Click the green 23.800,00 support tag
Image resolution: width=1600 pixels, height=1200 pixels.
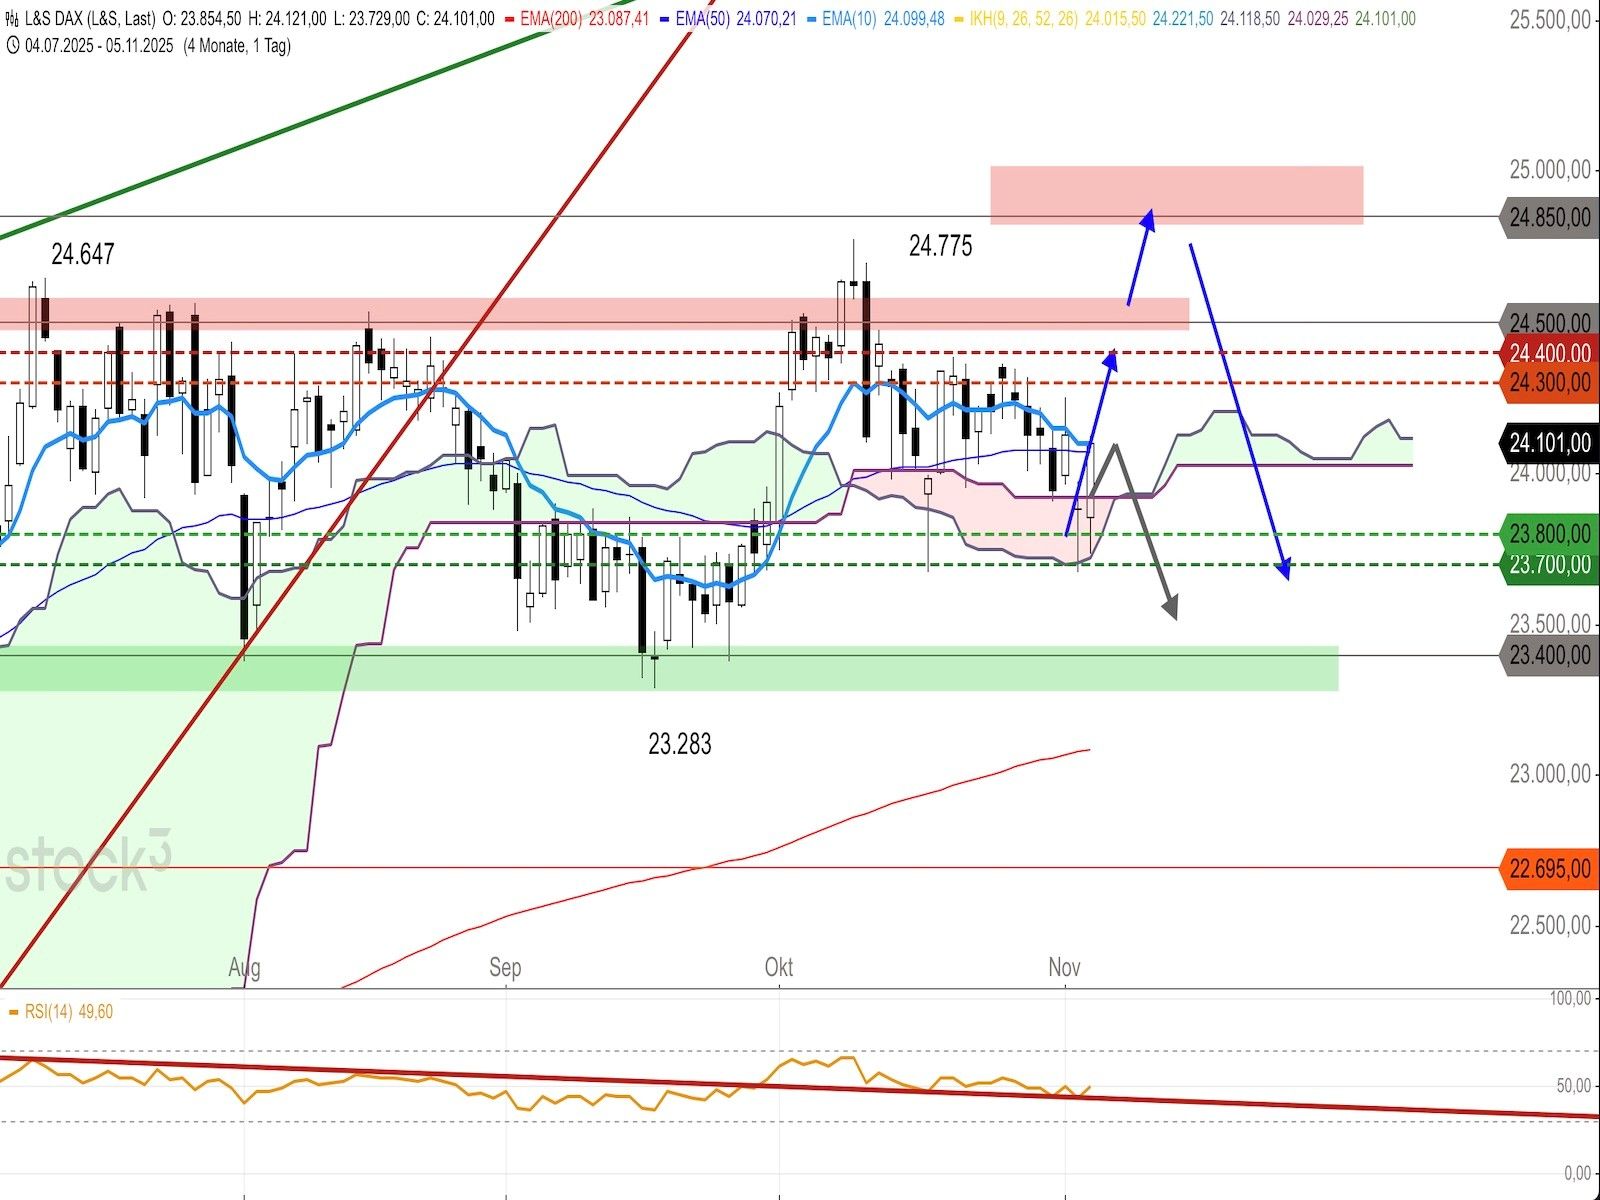point(1548,534)
